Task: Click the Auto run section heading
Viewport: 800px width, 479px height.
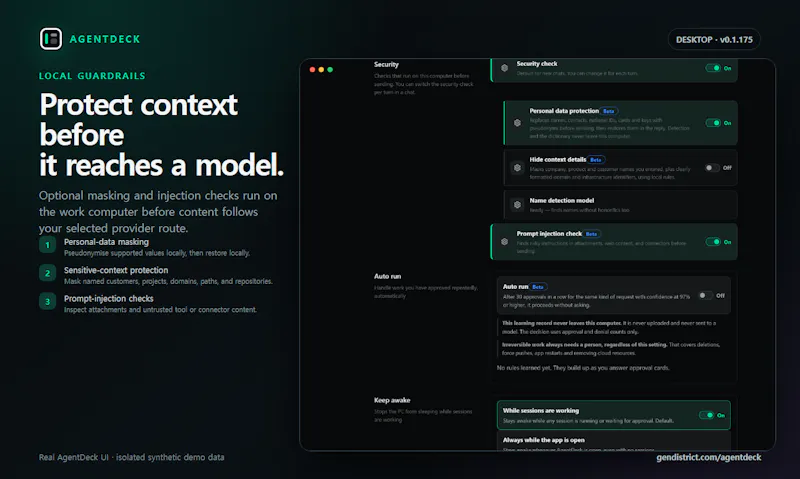Action: click(387, 276)
